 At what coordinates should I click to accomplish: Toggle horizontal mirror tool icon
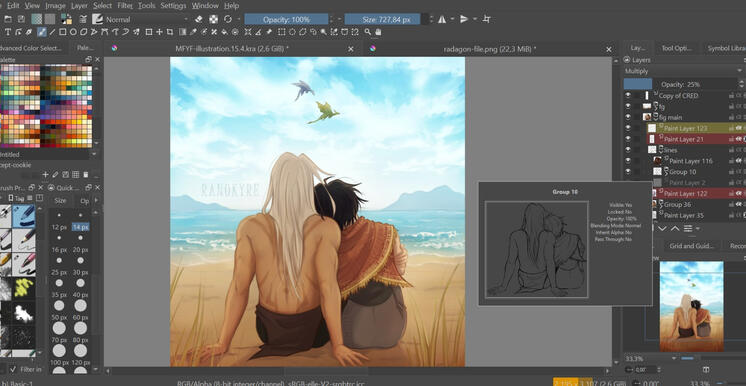tap(442, 19)
